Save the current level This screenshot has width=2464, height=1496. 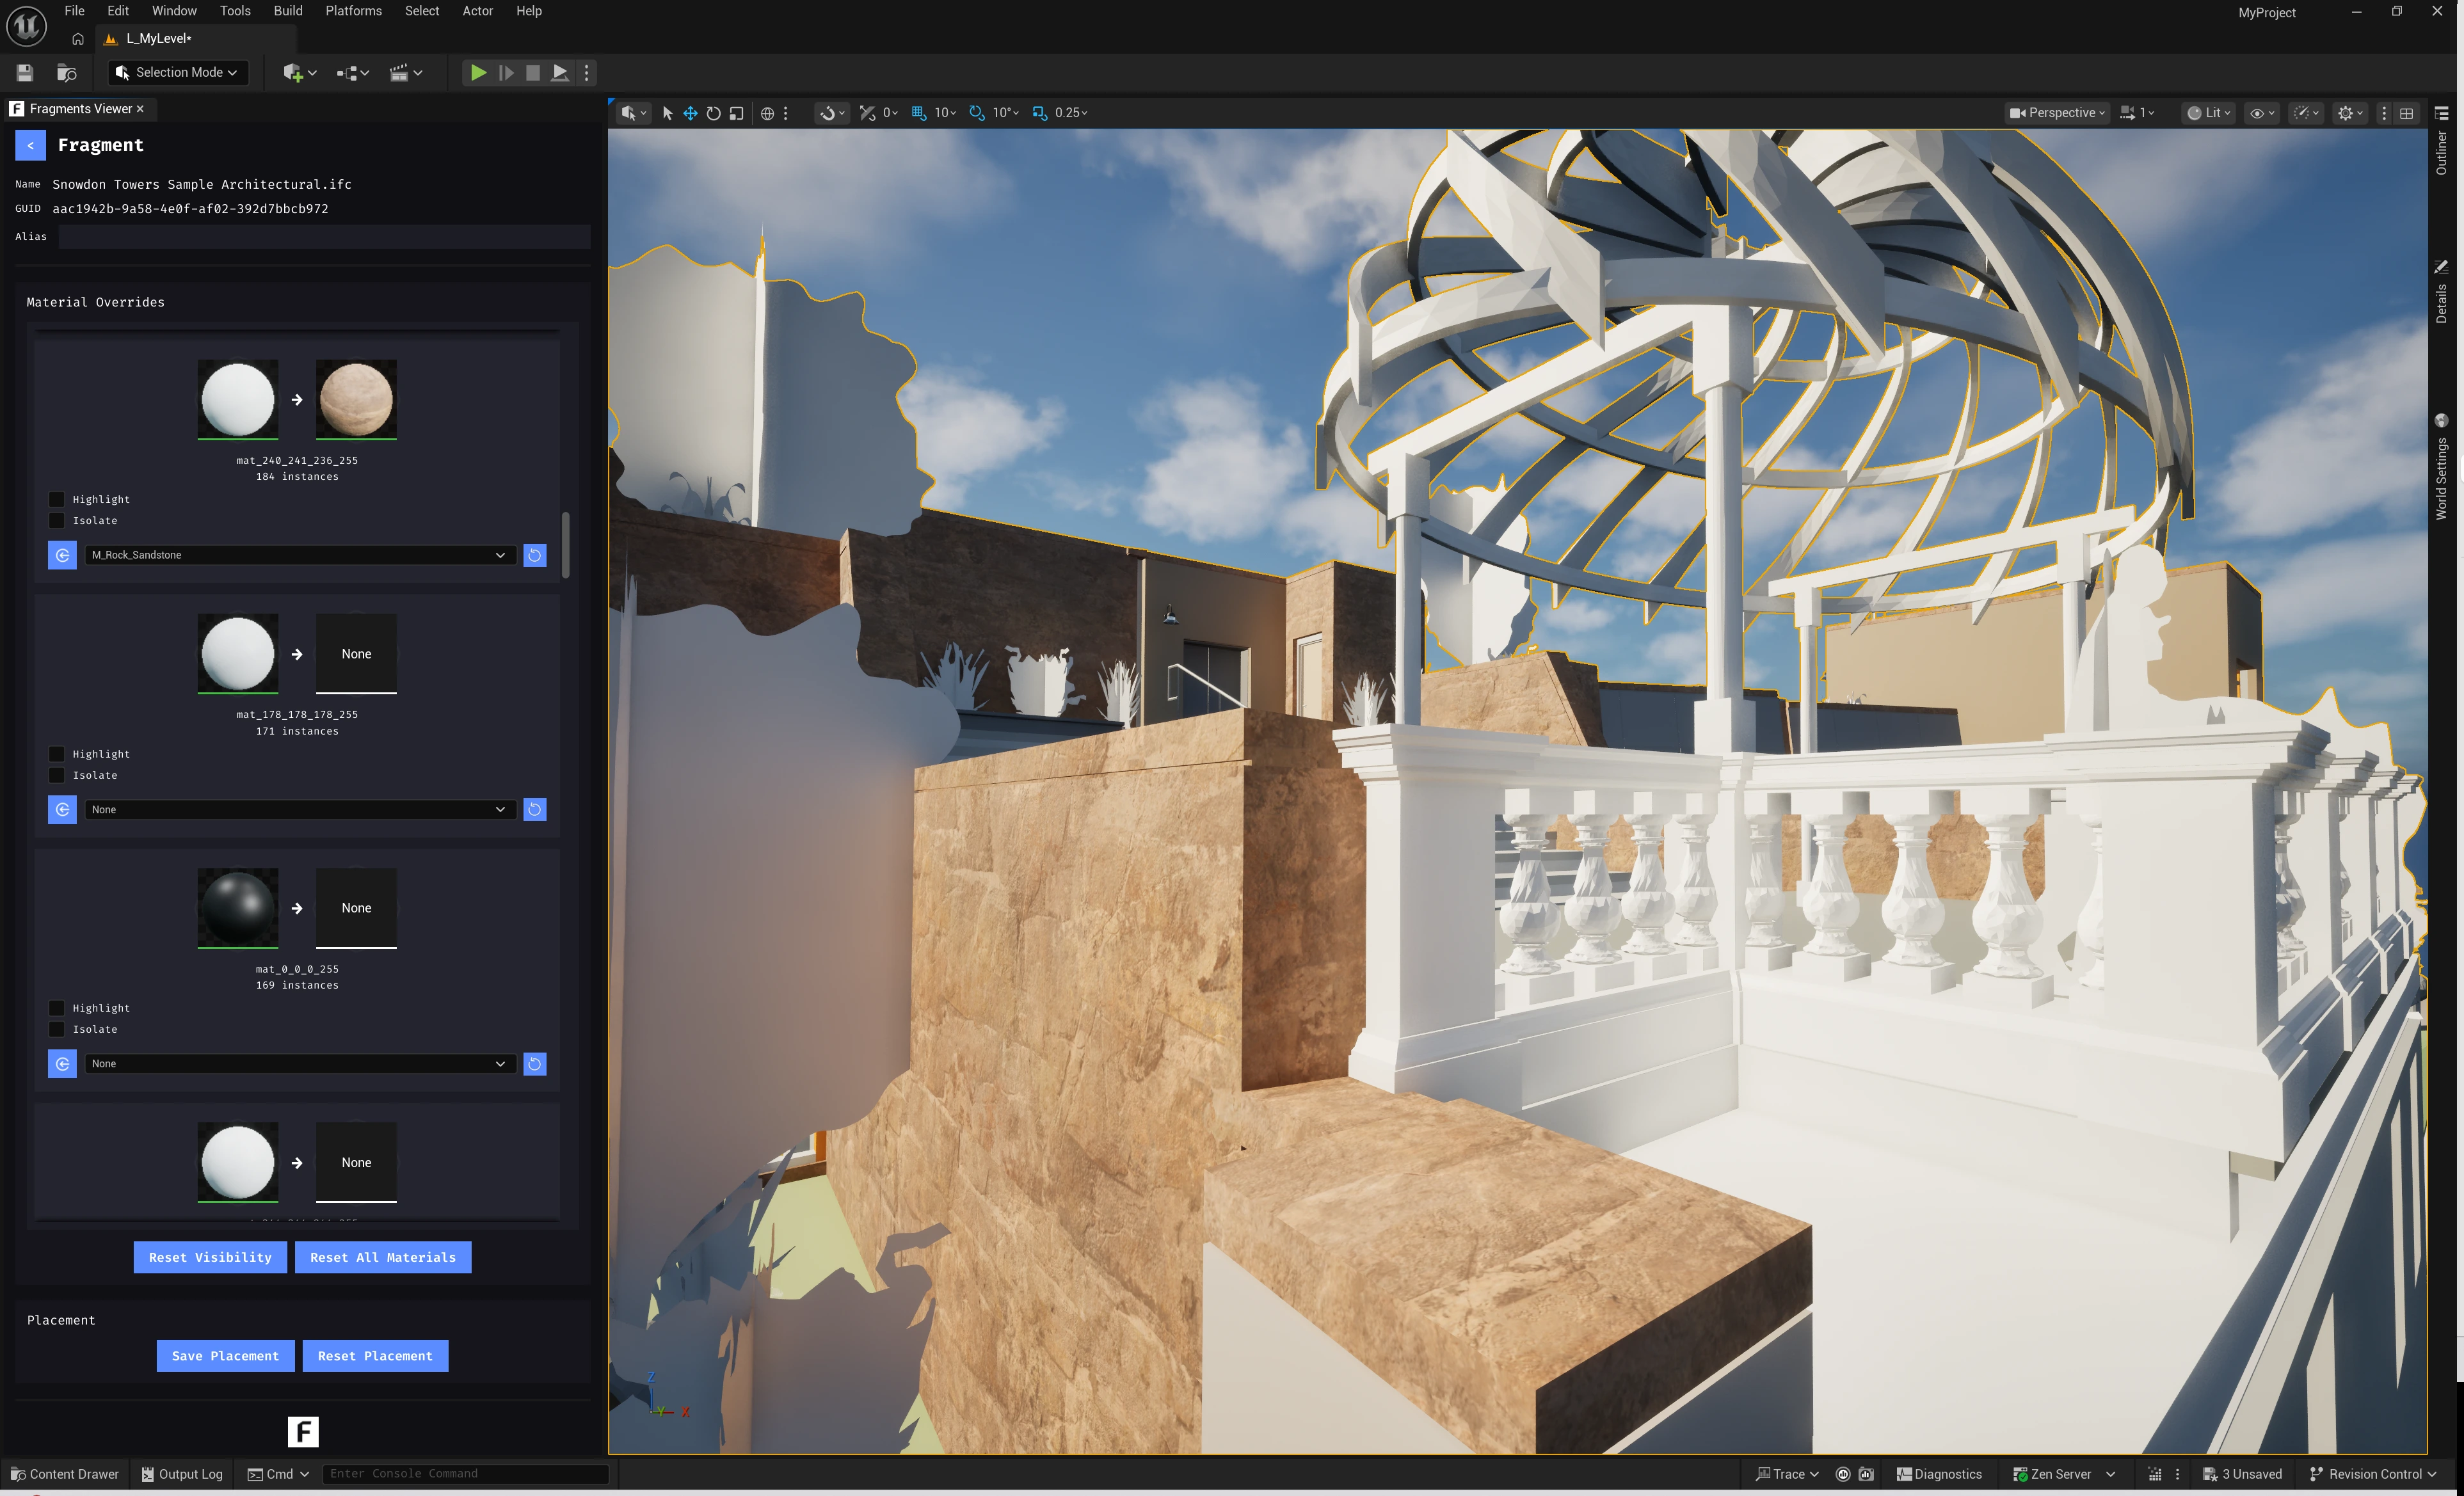25,72
